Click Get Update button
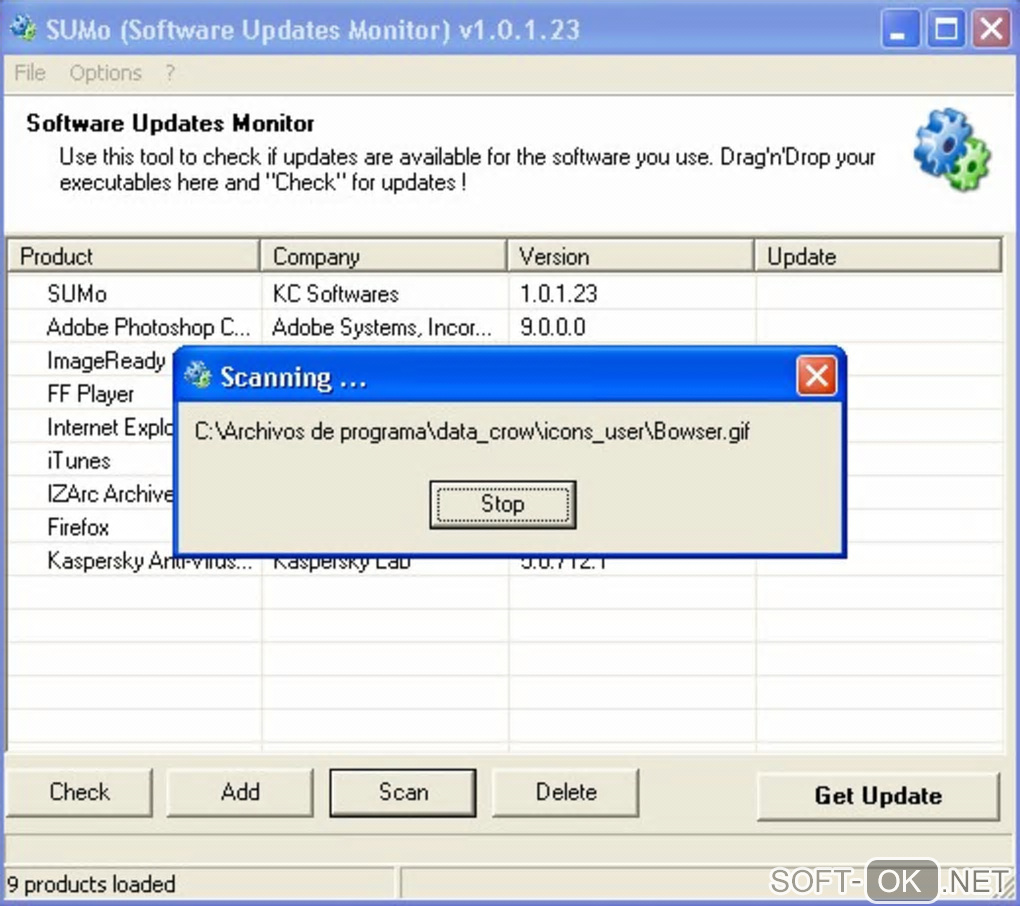This screenshot has height=906, width=1020. click(878, 795)
